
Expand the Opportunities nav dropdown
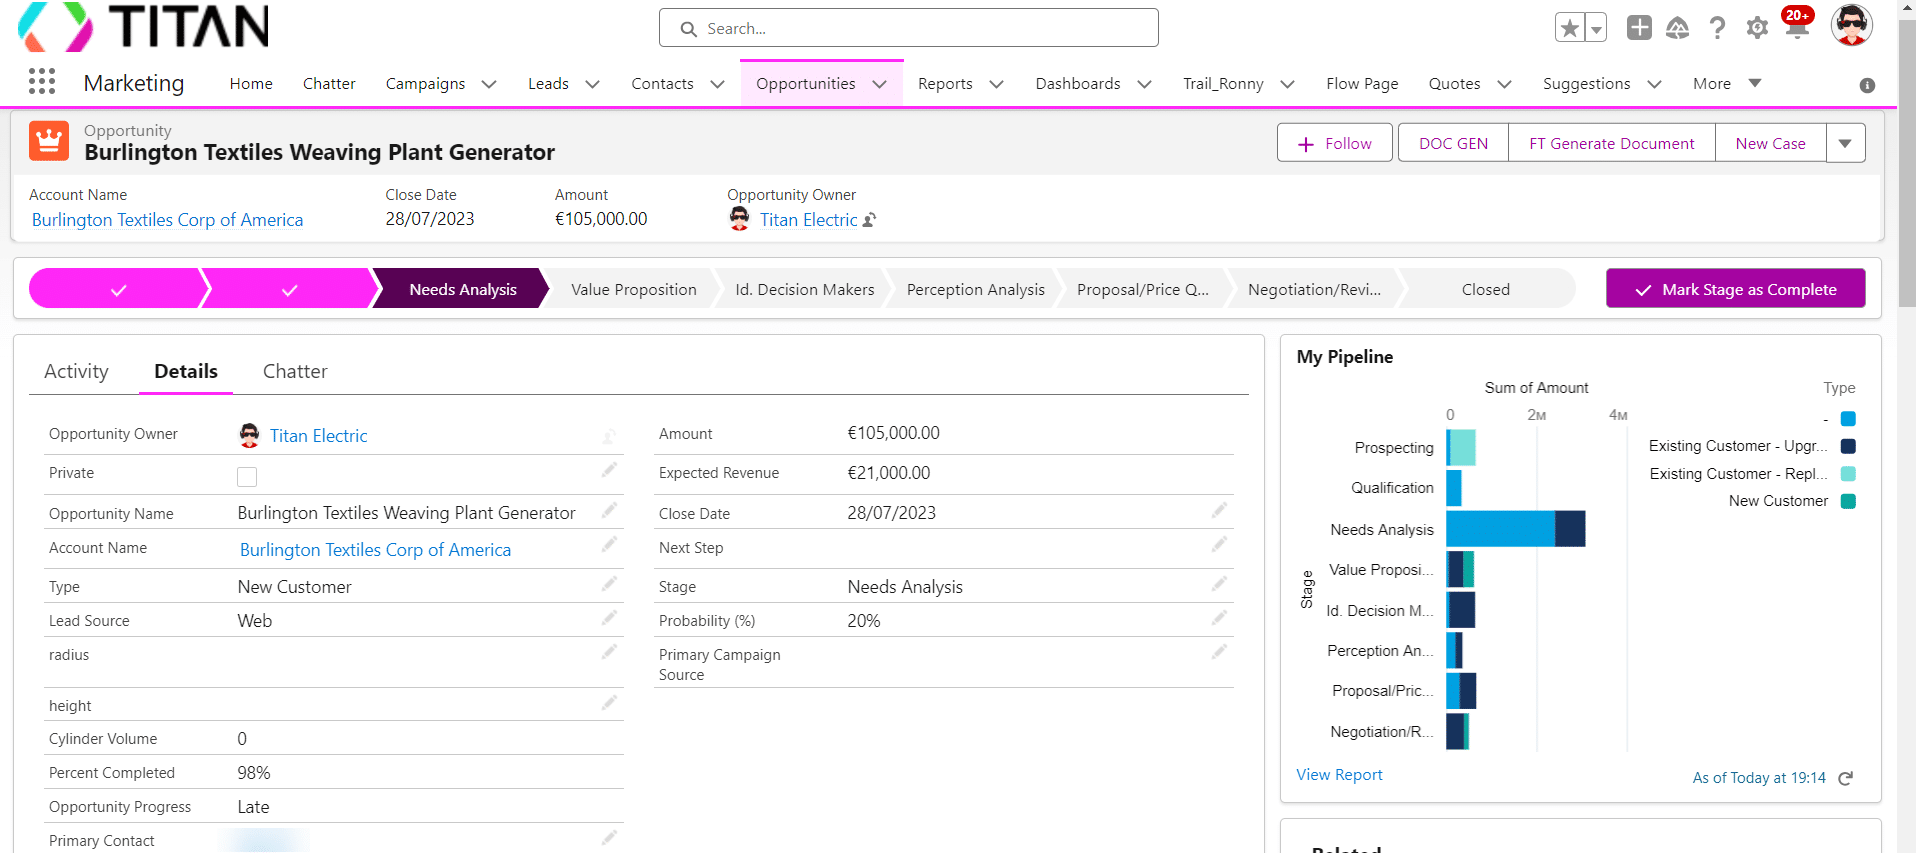(880, 84)
